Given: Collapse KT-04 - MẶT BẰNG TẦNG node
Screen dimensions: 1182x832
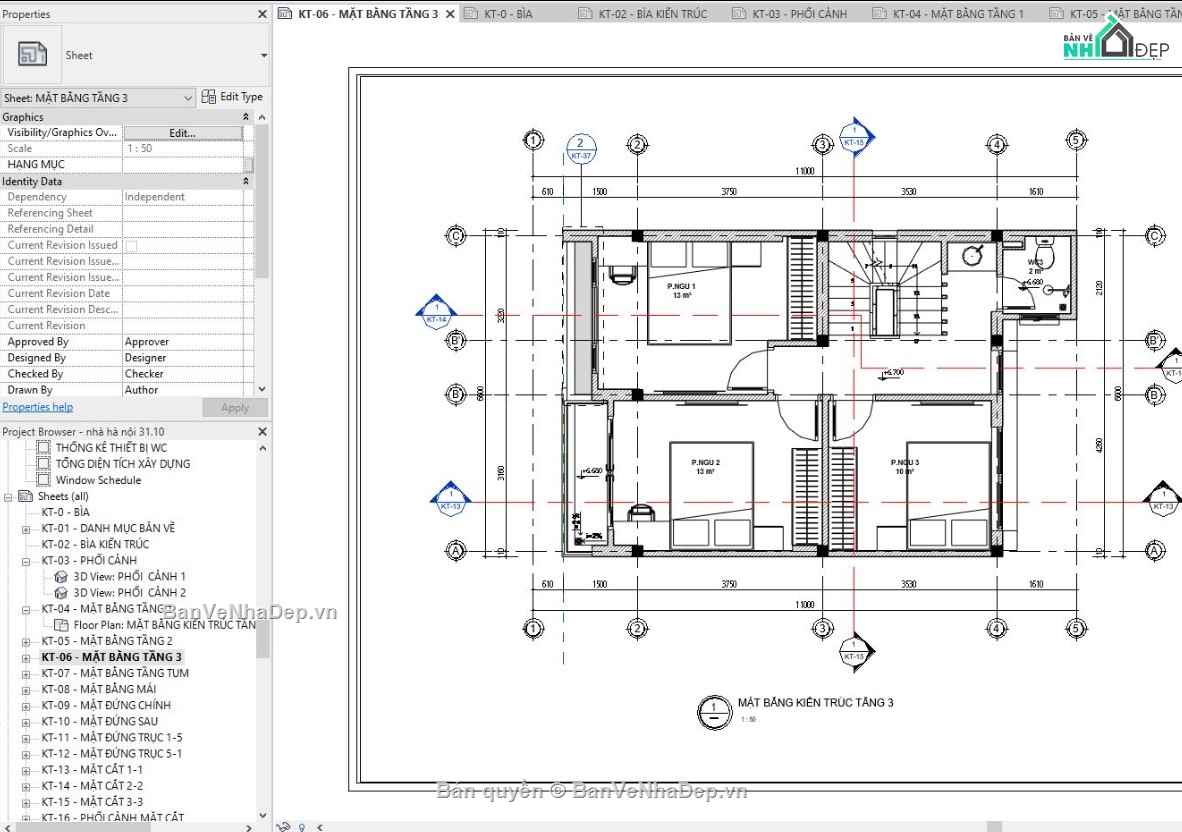Looking at the screenshot, I should pyautogui.click(x=26, y=610).
